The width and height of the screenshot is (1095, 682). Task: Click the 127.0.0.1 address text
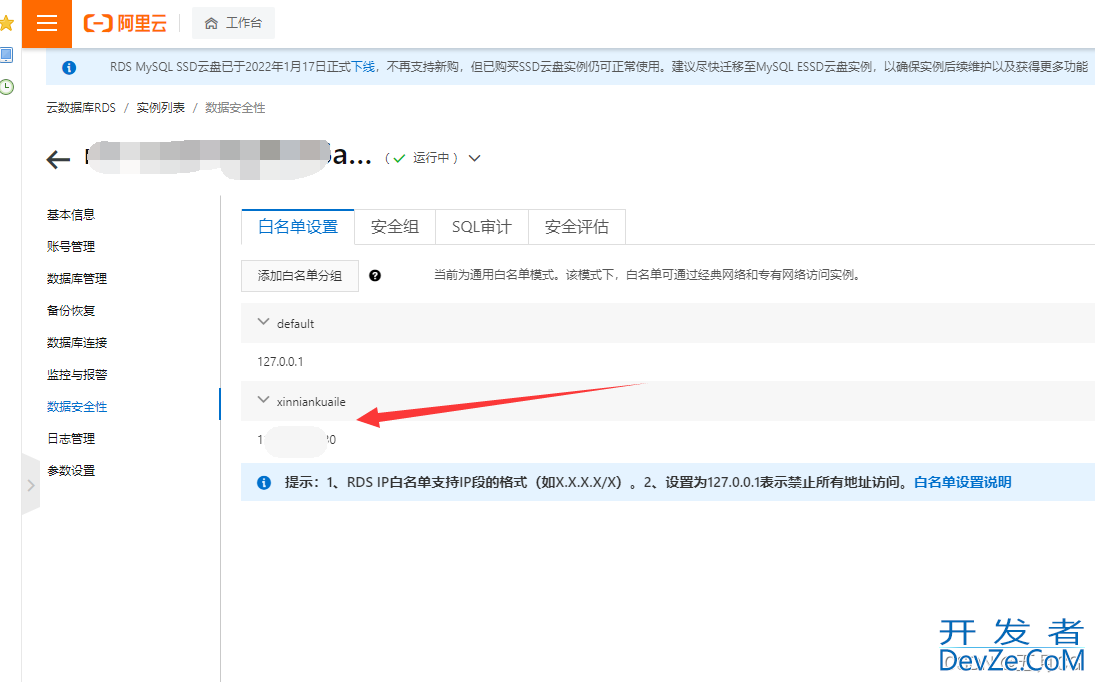[280, 362]
